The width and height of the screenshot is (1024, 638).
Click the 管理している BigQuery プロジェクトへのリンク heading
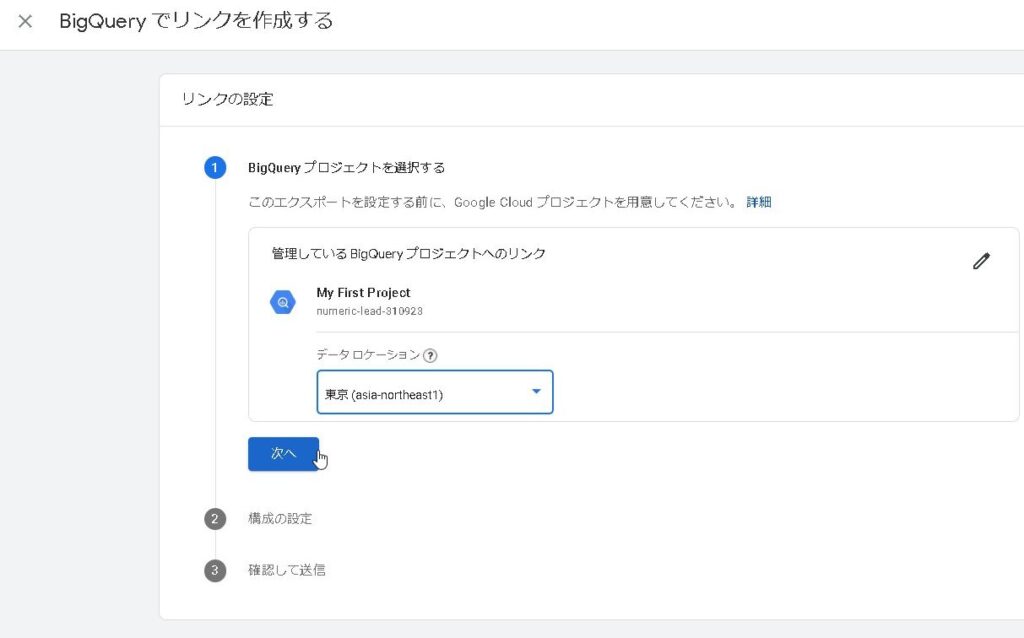(x=409, y=254)
